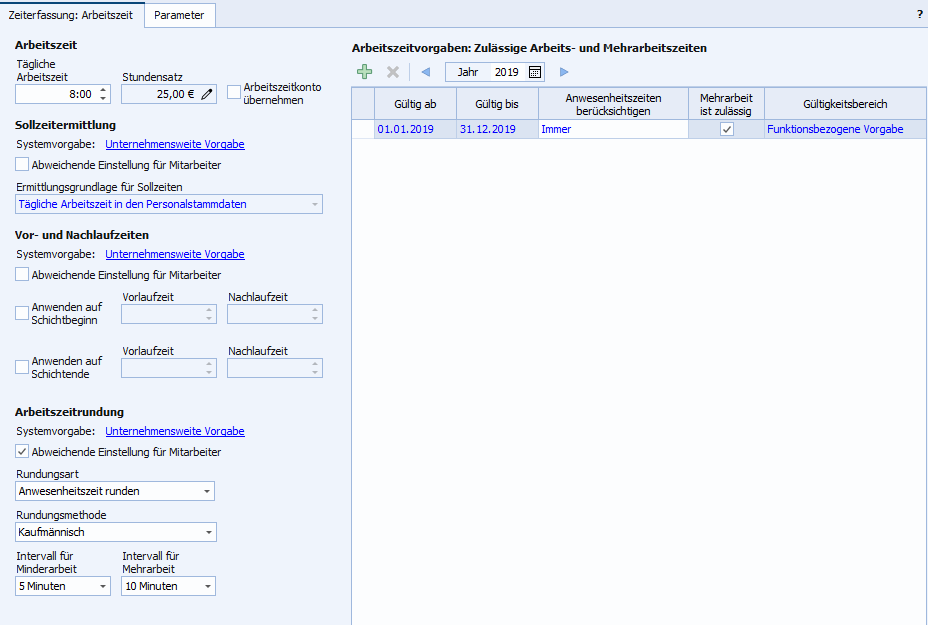Open Unternehmensweite Vorgabe link under Sollzeitermittlung

(x=174, y=144)
